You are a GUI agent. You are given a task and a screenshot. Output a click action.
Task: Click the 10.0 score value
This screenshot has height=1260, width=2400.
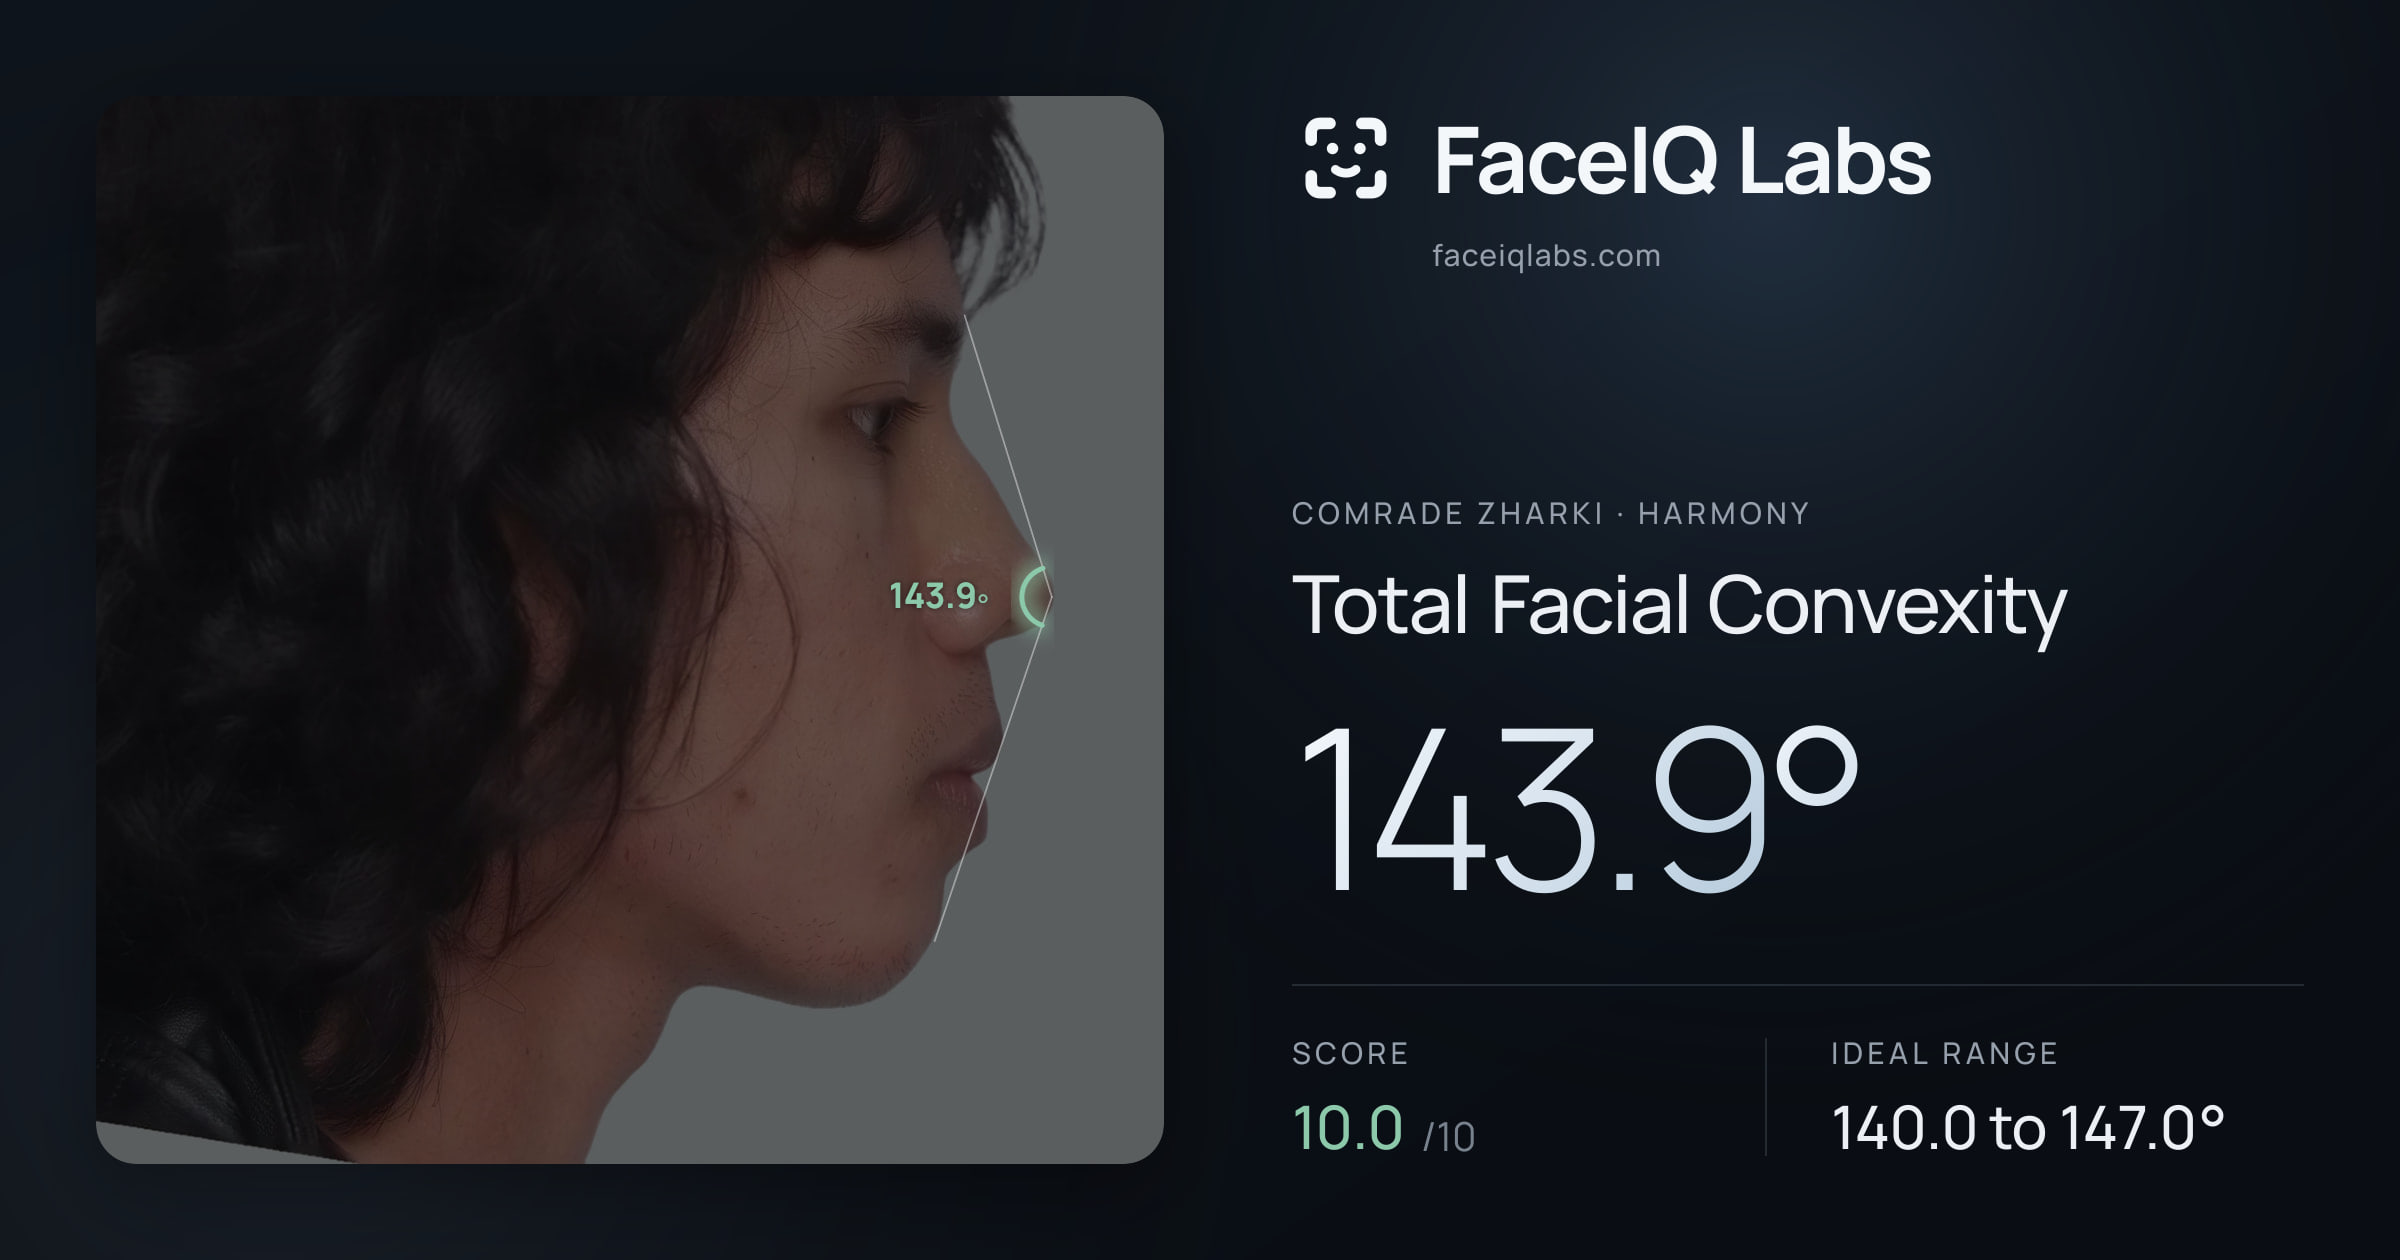tap(1348, 1128)
